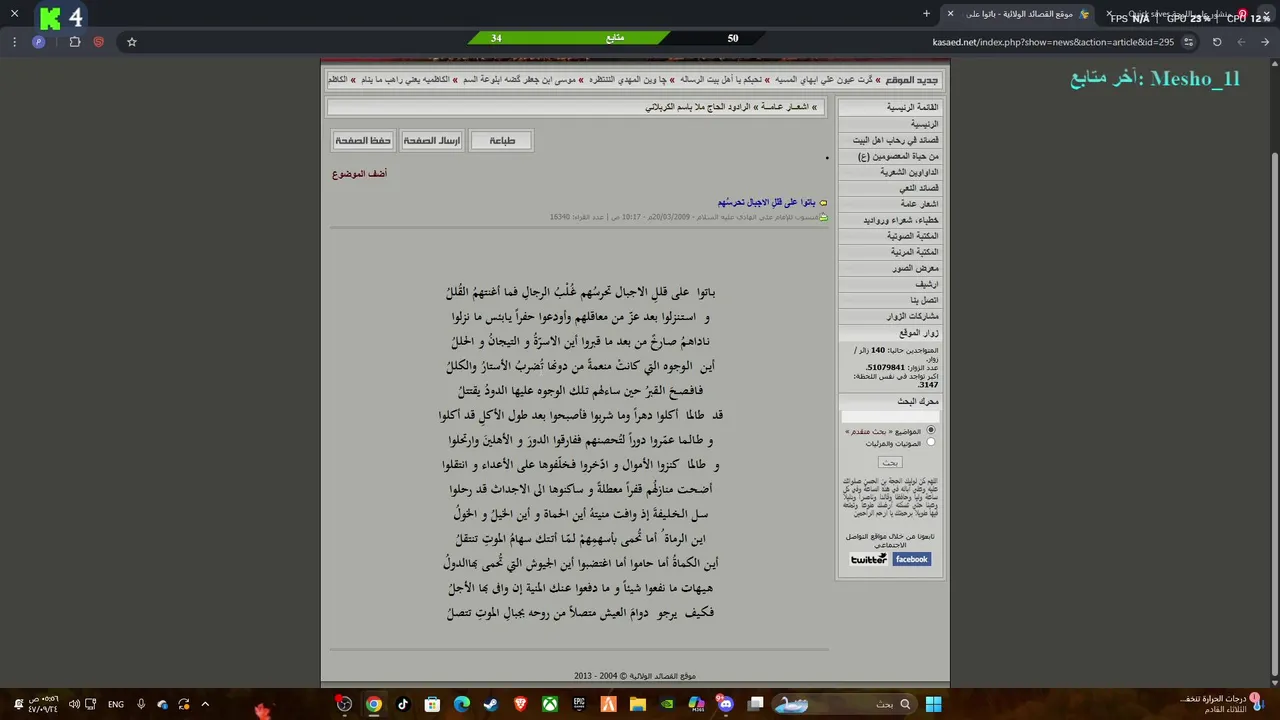Open the Windows Start menu
The image size is (1280, 720).
[933, 704]
